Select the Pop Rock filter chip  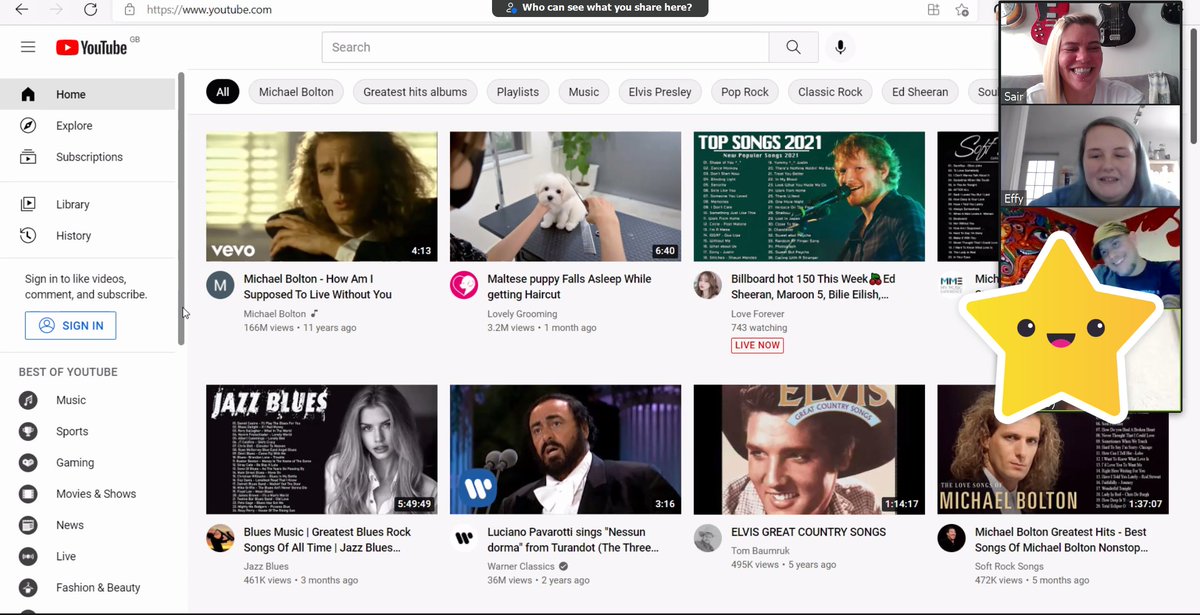click(745, 92)
